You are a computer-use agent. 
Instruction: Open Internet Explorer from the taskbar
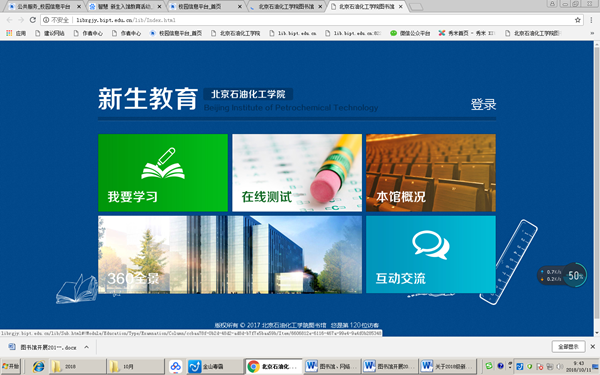tap(38, 366)
